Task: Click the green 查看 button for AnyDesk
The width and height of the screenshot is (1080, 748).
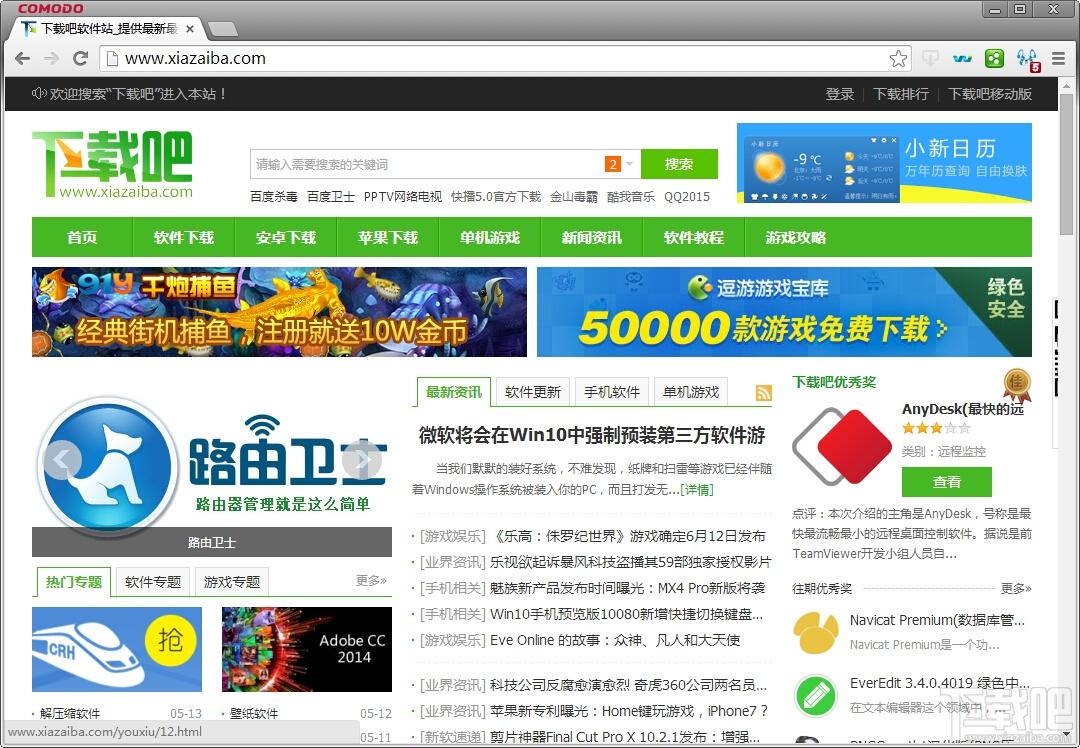Action: 946,482
